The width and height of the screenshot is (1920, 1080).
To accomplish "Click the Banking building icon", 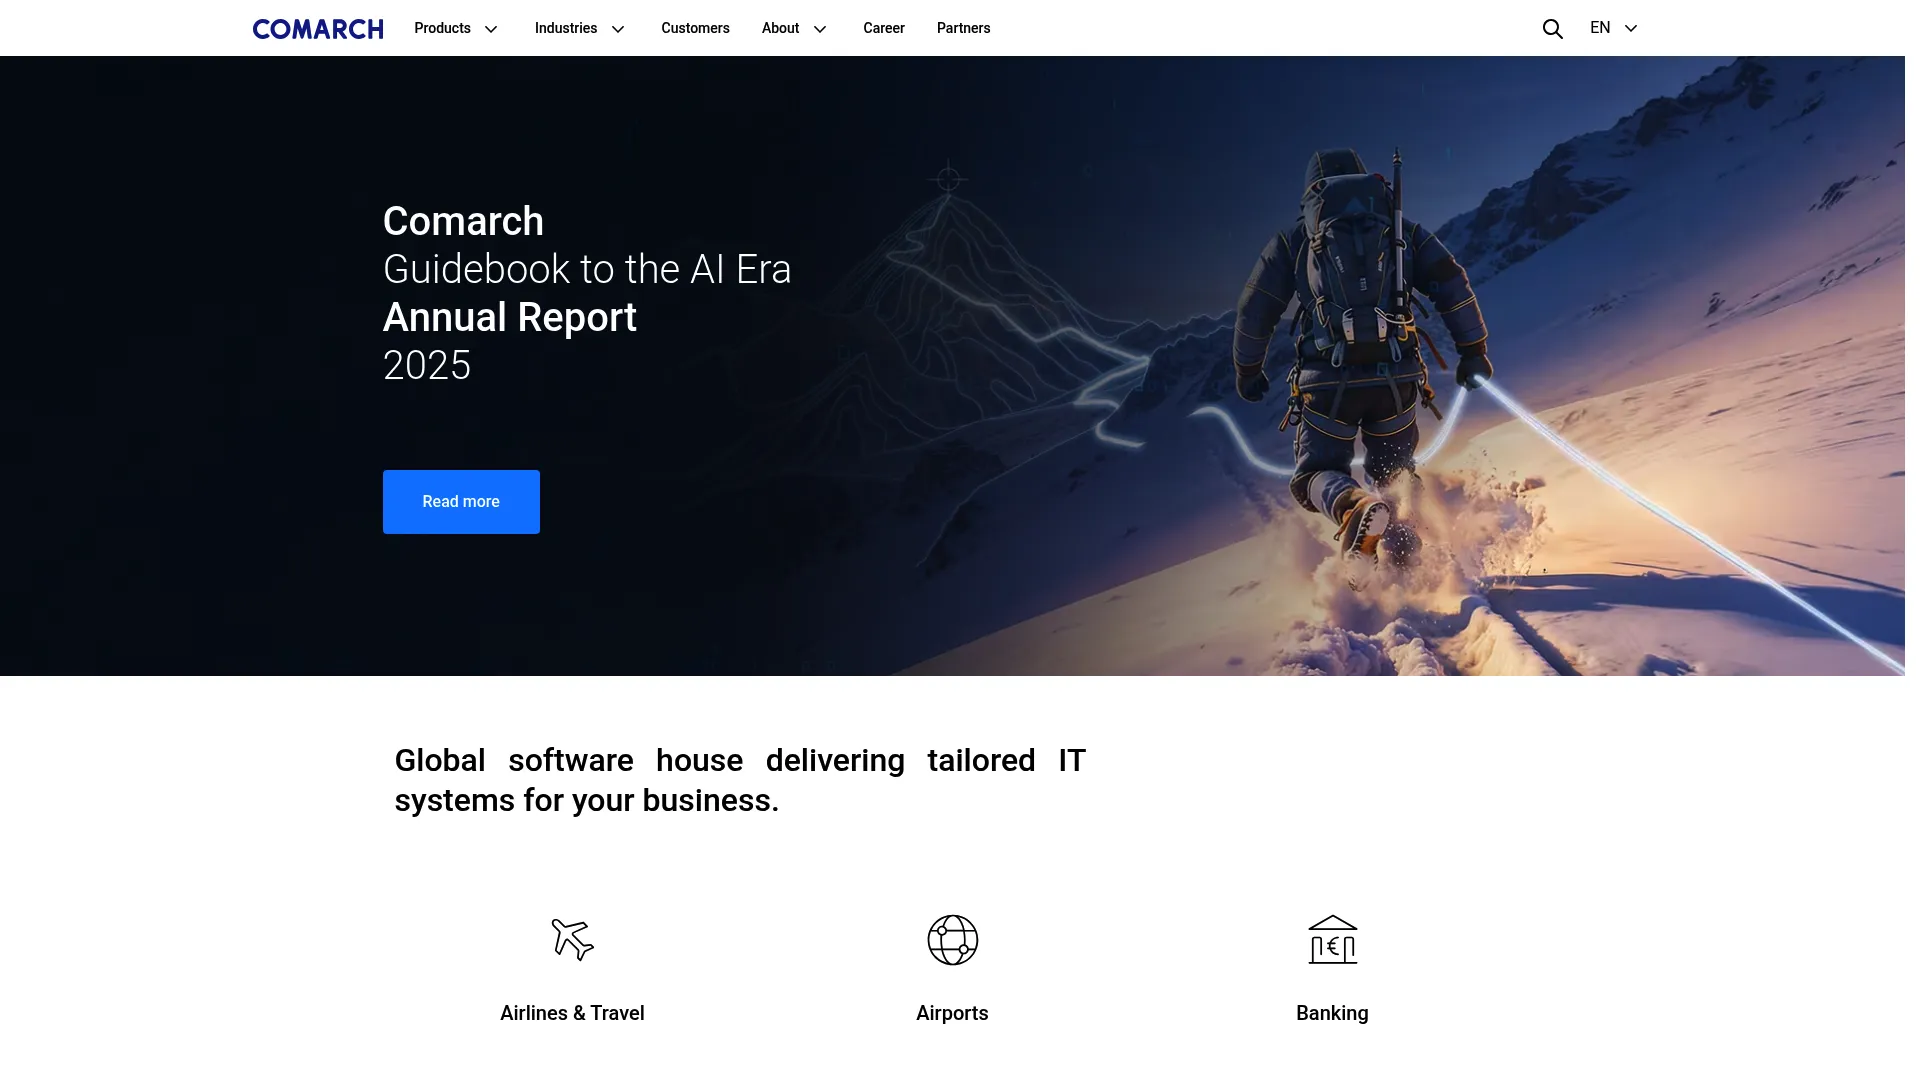I will point(1333,940).
